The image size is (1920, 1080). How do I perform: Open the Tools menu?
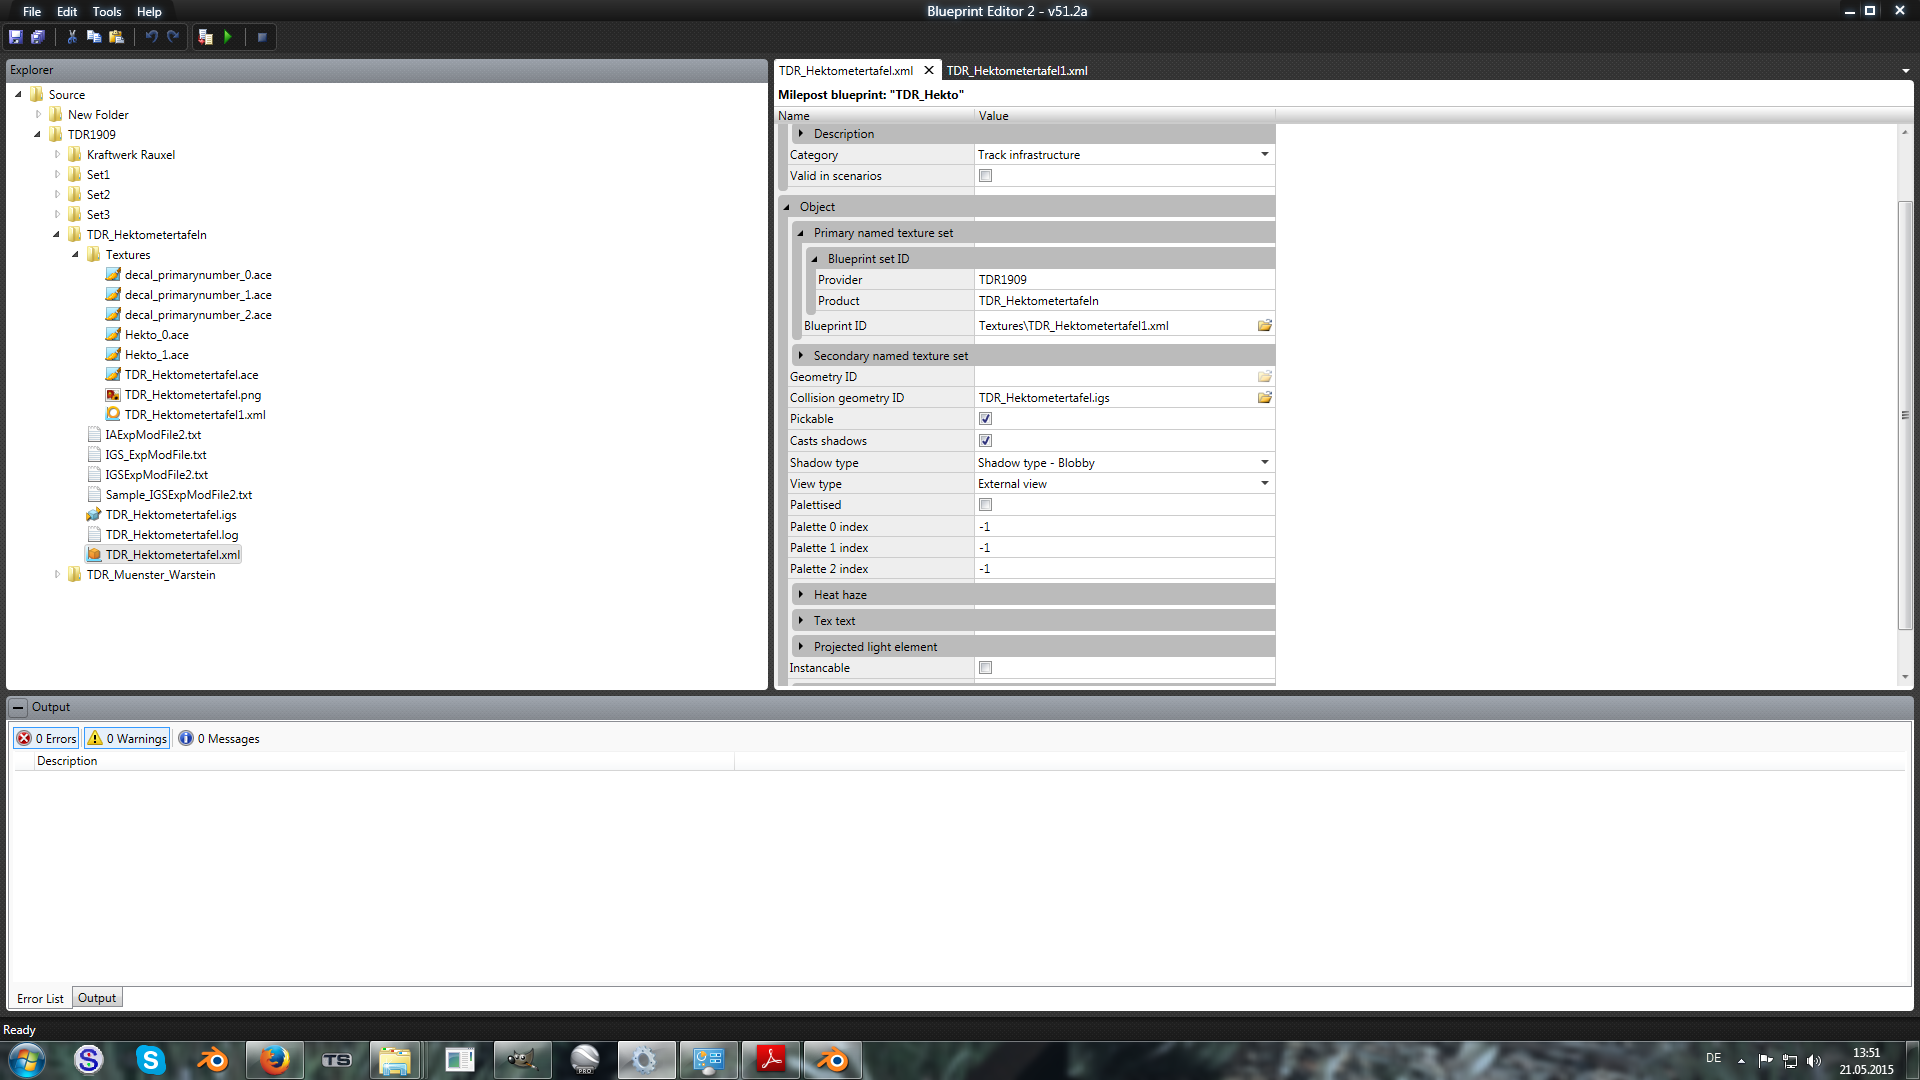click(106, 12)
